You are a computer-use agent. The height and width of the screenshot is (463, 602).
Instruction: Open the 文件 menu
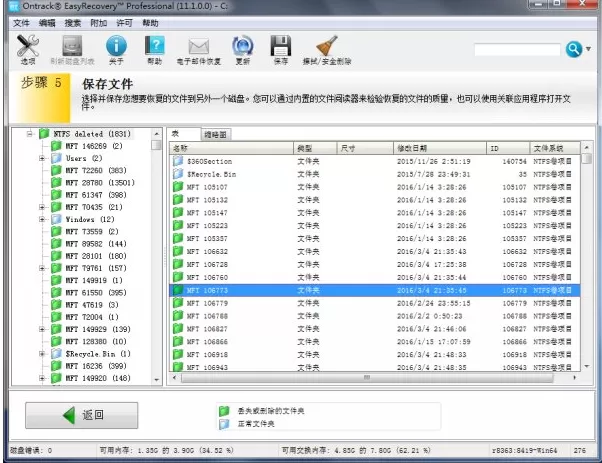[x=21, y=23]
